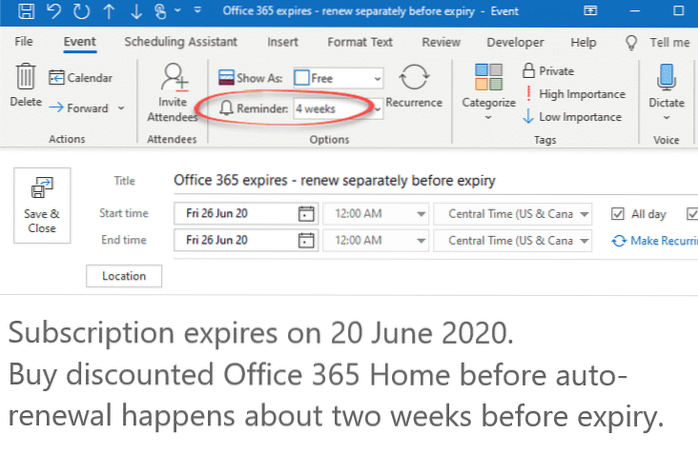Click the Location button

tap(124, 276)
